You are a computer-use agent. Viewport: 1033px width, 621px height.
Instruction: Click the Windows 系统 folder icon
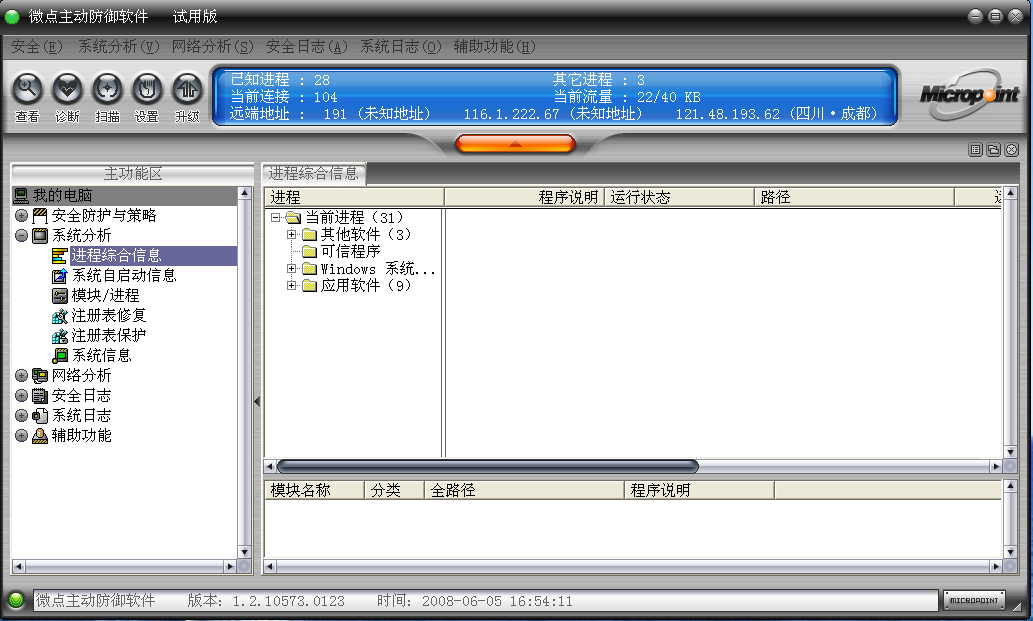tap(310, 269)
